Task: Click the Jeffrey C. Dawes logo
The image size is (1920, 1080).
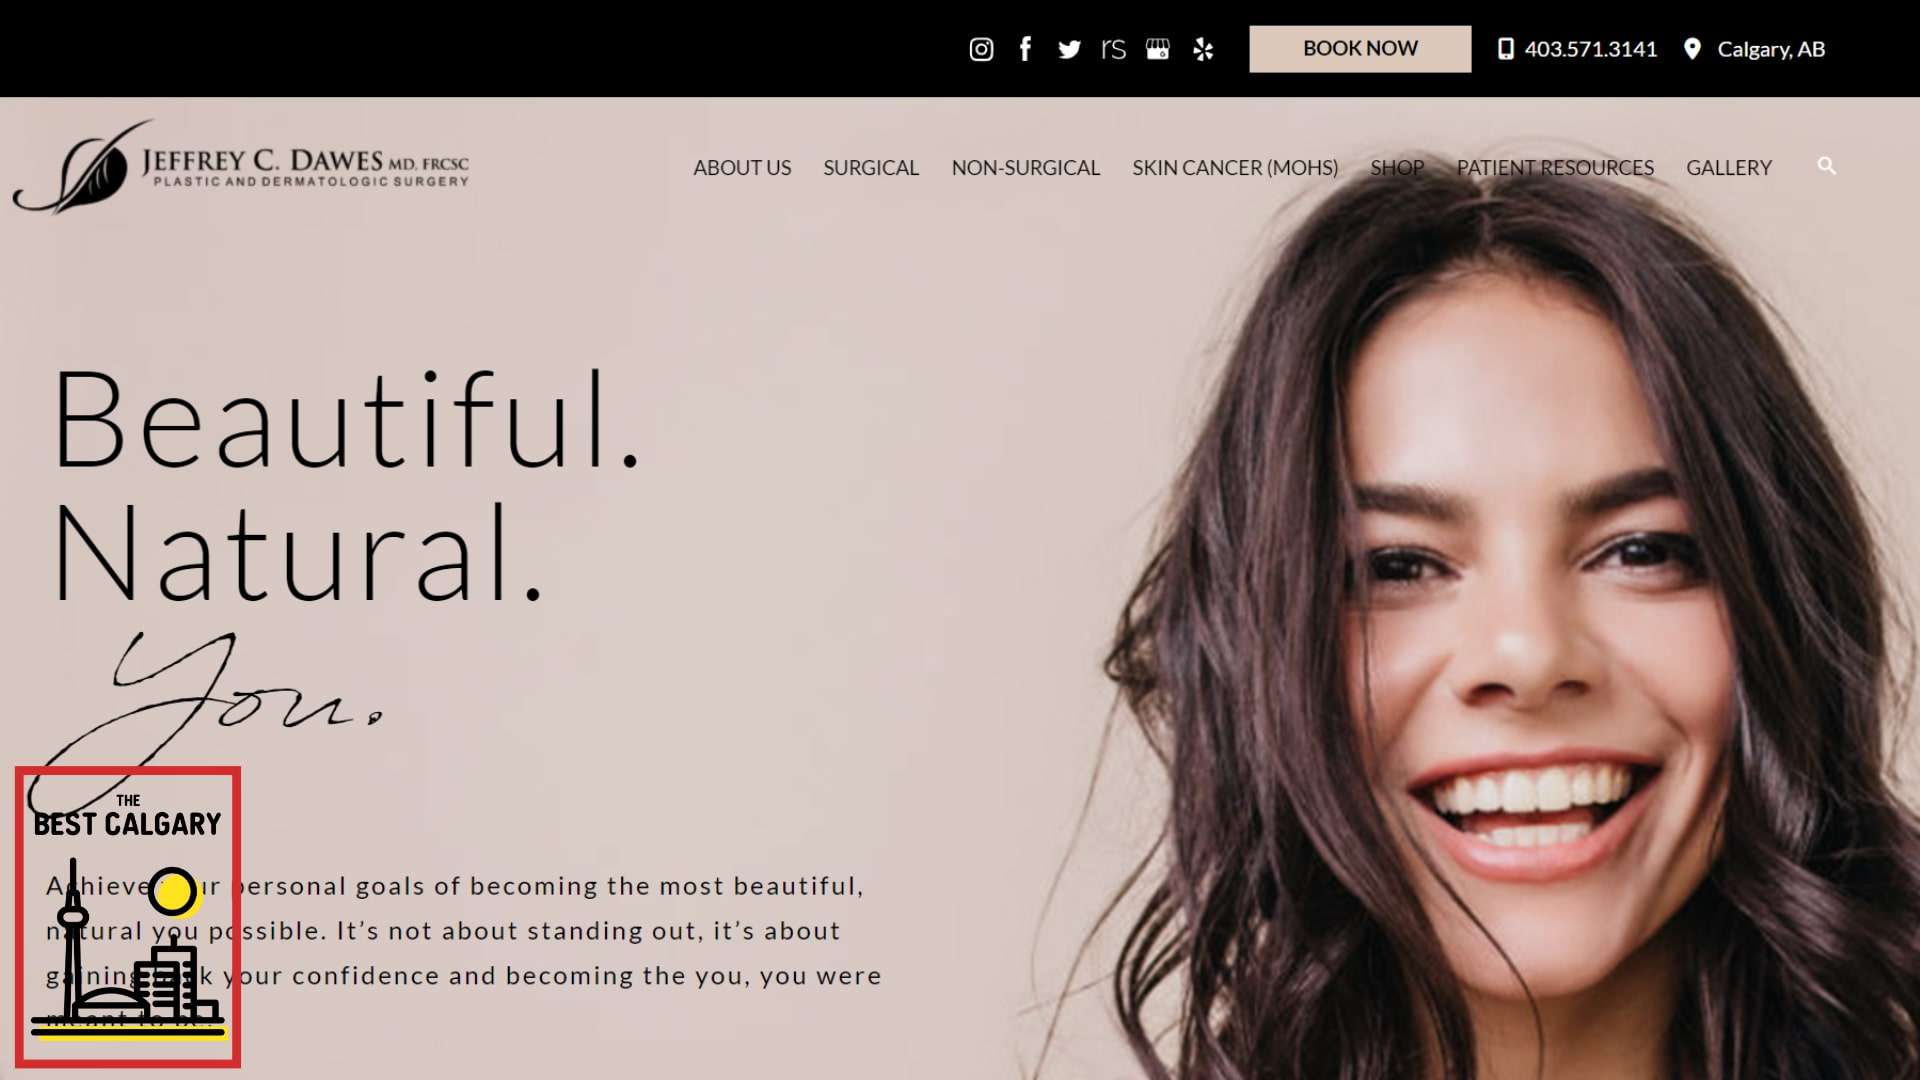Action: [241, 167]
